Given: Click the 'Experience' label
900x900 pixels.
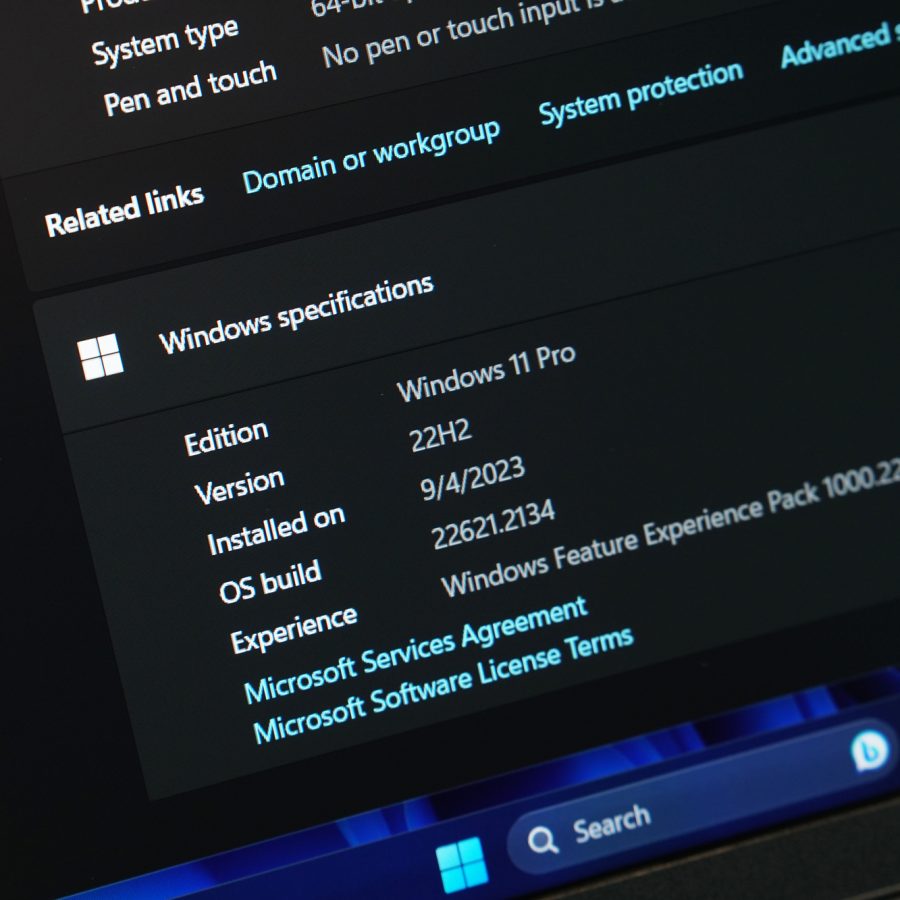Looking at the screenshot, I should coord(294,629).
